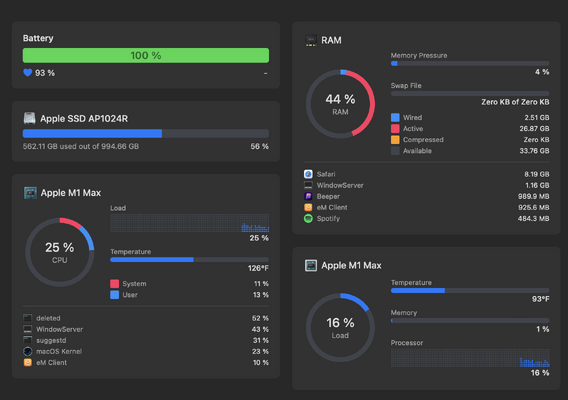Click the Safari 8.19 GB value
This screenshot has height=400, width=568.
[537, 174]
